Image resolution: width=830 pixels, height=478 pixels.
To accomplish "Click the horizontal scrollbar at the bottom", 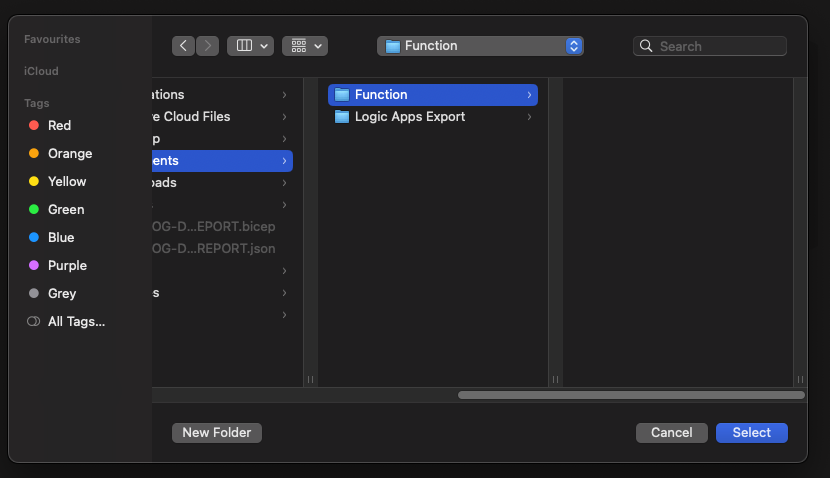I will point(631,395).
